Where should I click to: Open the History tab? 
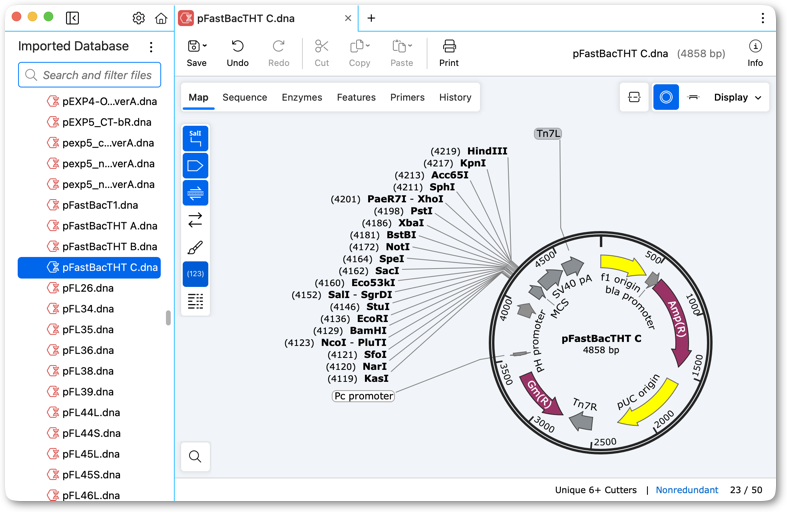[x=455, y=97]
